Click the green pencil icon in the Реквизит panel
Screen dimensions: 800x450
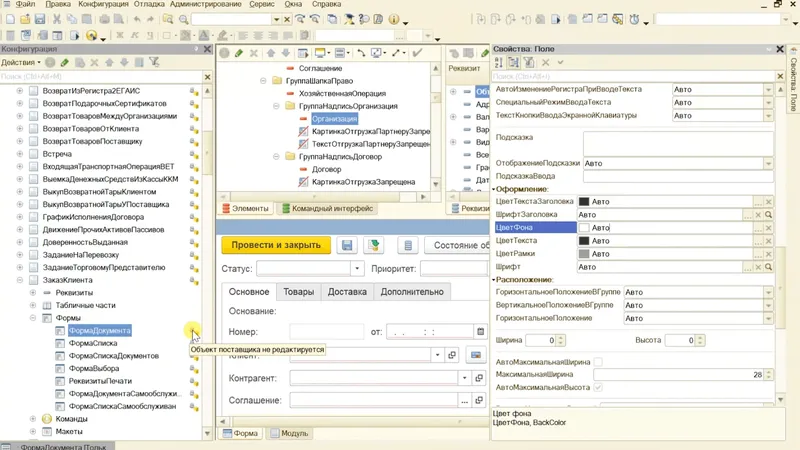484,53
